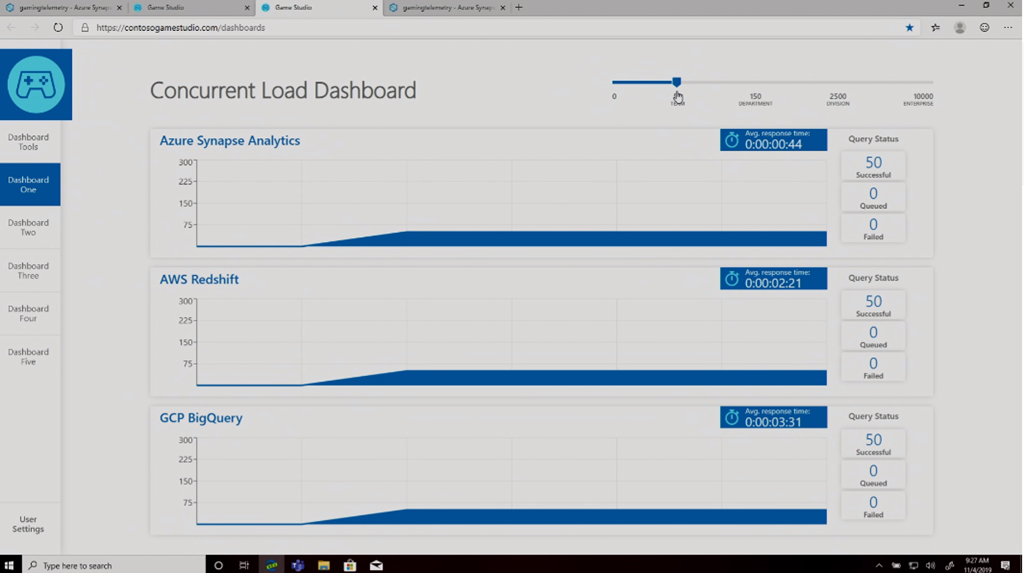Select Dashboard One in sidebar

pos(30,184)
